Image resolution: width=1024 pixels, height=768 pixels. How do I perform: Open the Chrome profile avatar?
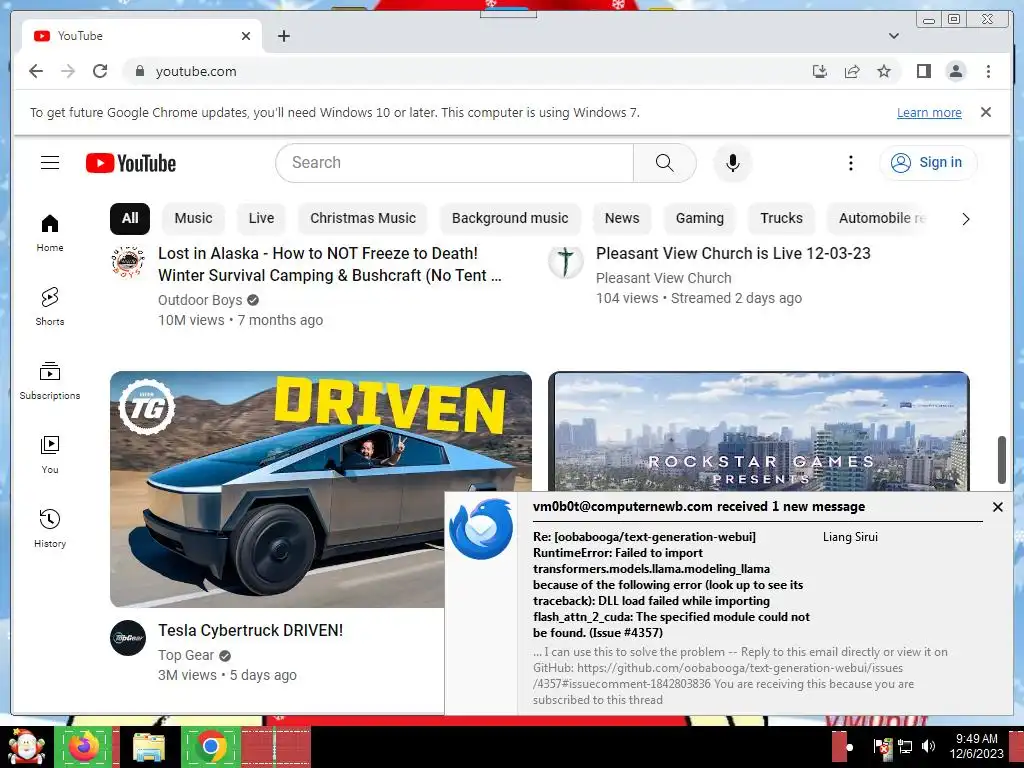coord(955,71)
